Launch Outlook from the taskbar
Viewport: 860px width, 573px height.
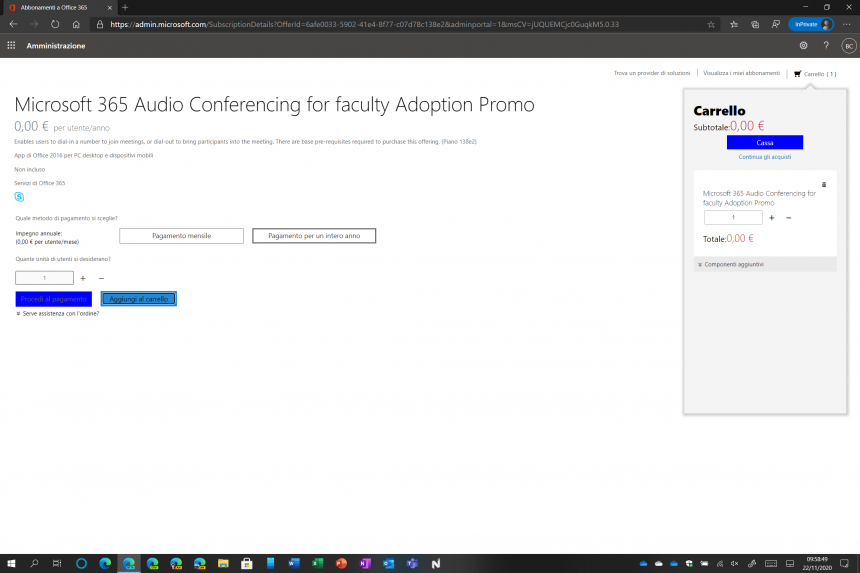(x=388, y=563)
